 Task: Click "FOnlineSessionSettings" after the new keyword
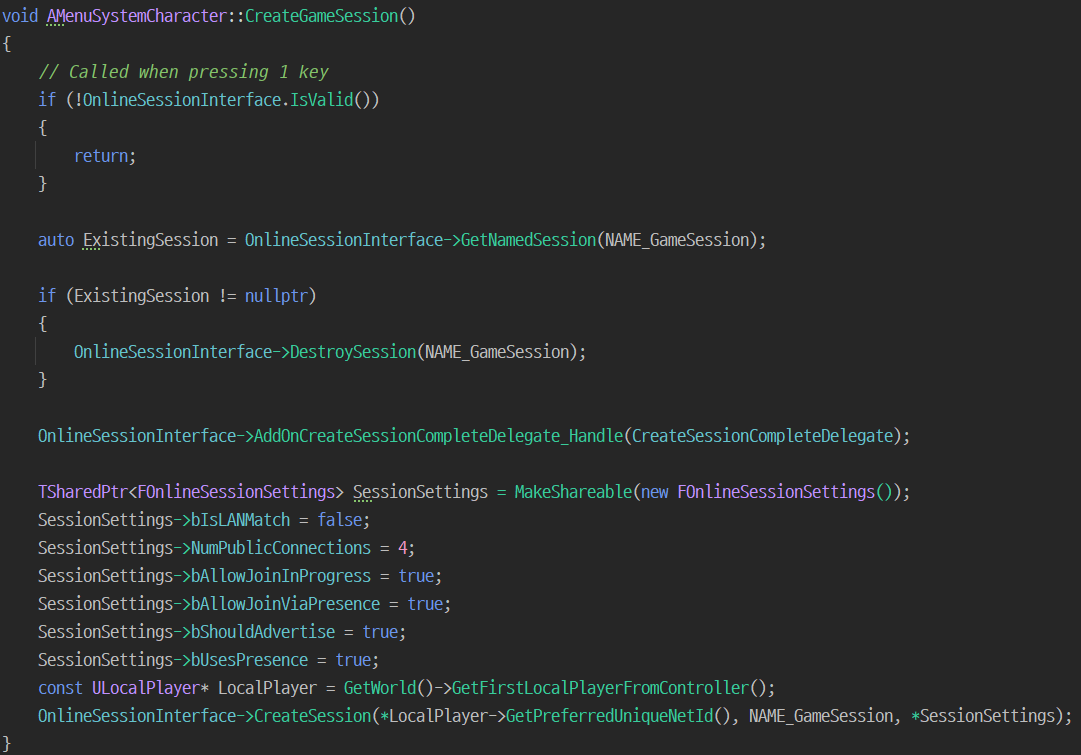point(776,492)
